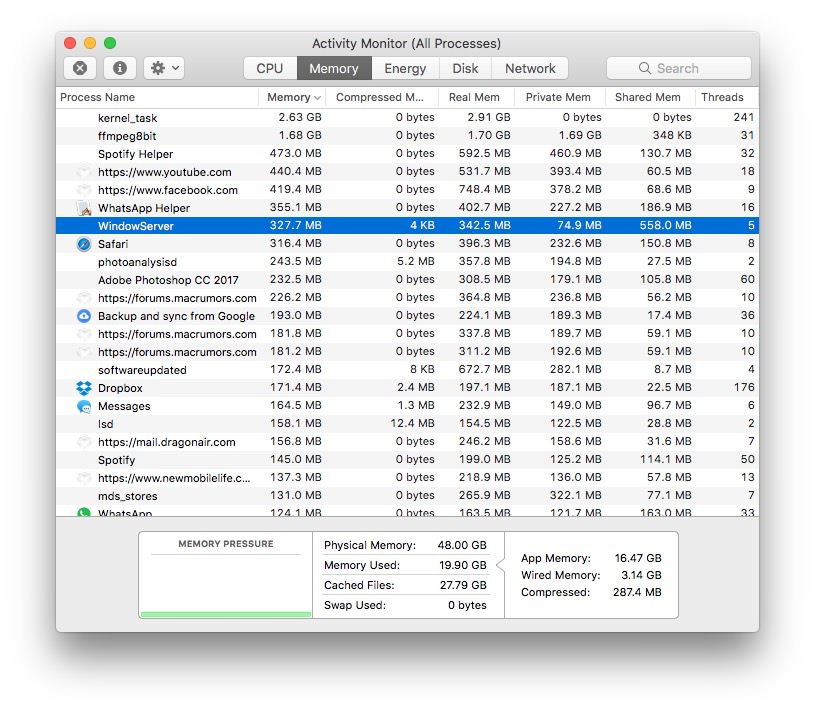Click the Quit Process (X) toolbar icon
The width and height of the screenshot is (815, 712).
click(80, 68)
